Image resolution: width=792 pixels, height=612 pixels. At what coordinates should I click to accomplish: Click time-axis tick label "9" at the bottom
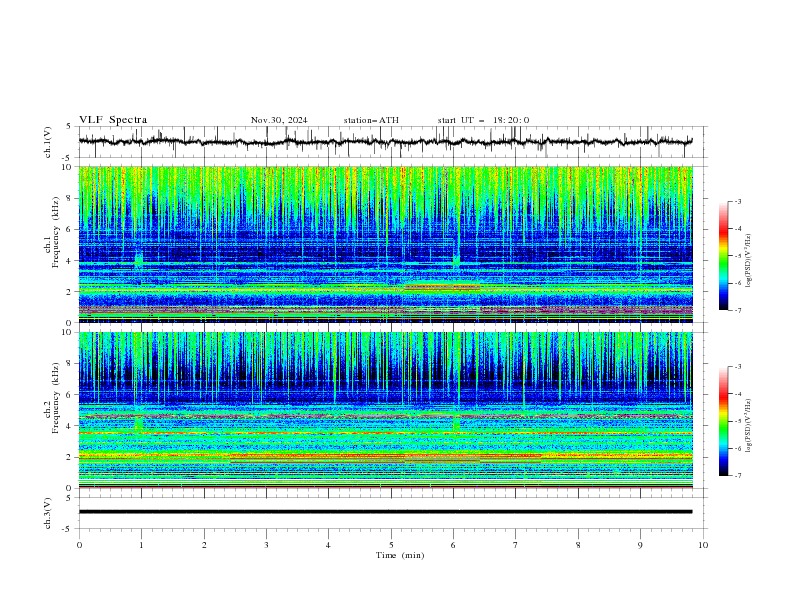coord(640,545)
